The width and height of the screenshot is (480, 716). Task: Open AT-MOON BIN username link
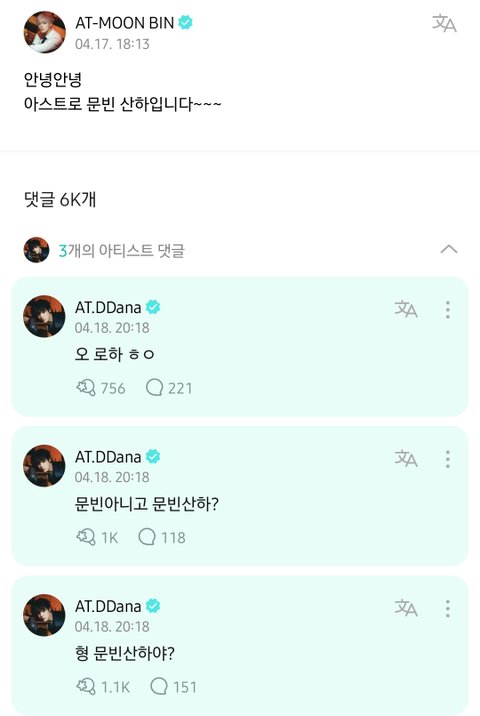click(125, 23)
